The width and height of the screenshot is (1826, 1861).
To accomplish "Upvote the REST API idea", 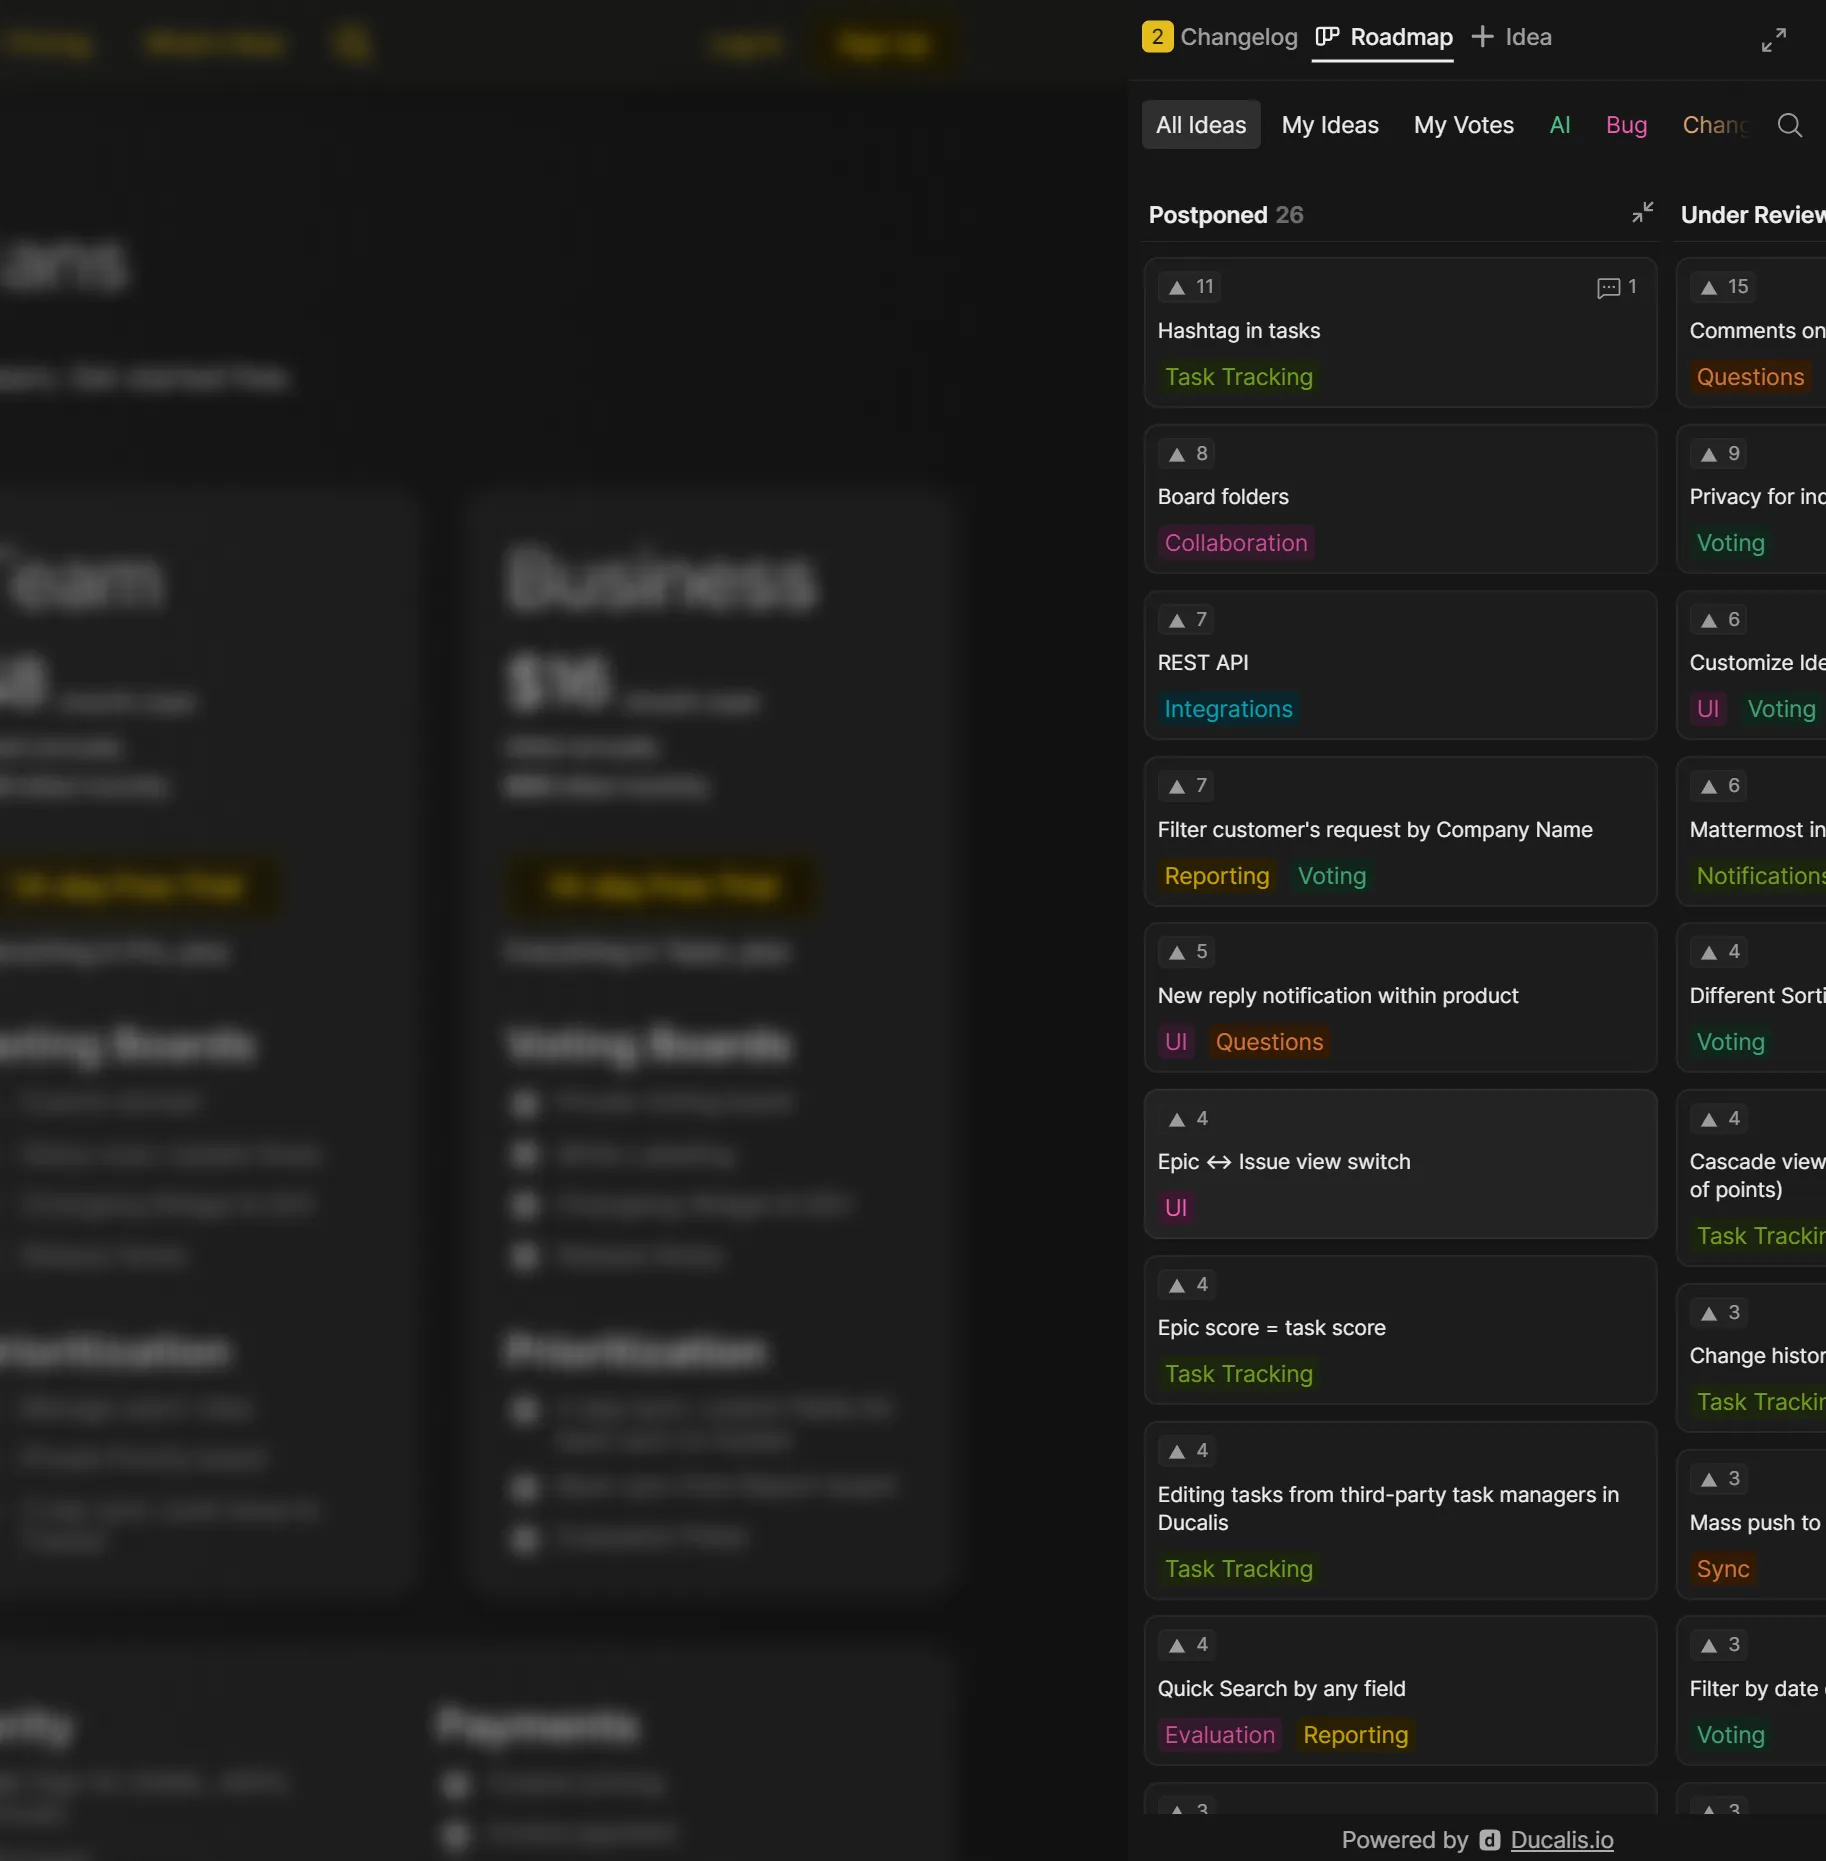I will (1186, 620).
